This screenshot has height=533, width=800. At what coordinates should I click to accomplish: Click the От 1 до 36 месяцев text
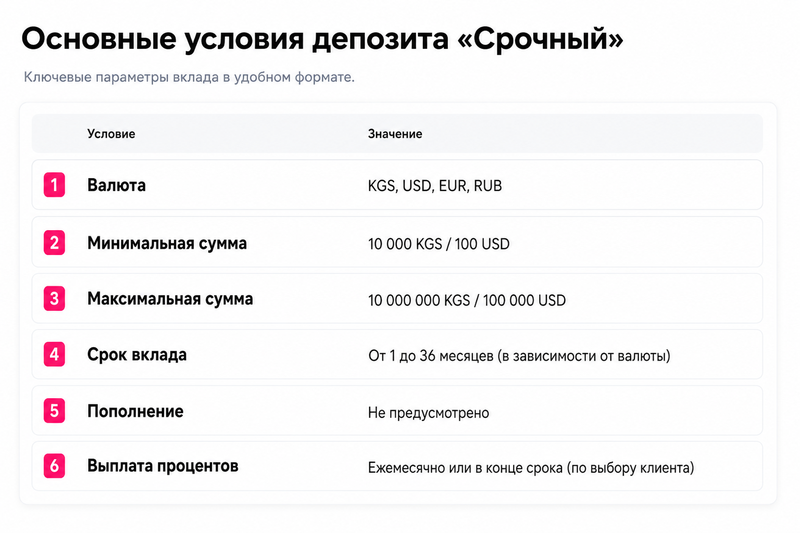pyautogui.click(x=431, y=356)
